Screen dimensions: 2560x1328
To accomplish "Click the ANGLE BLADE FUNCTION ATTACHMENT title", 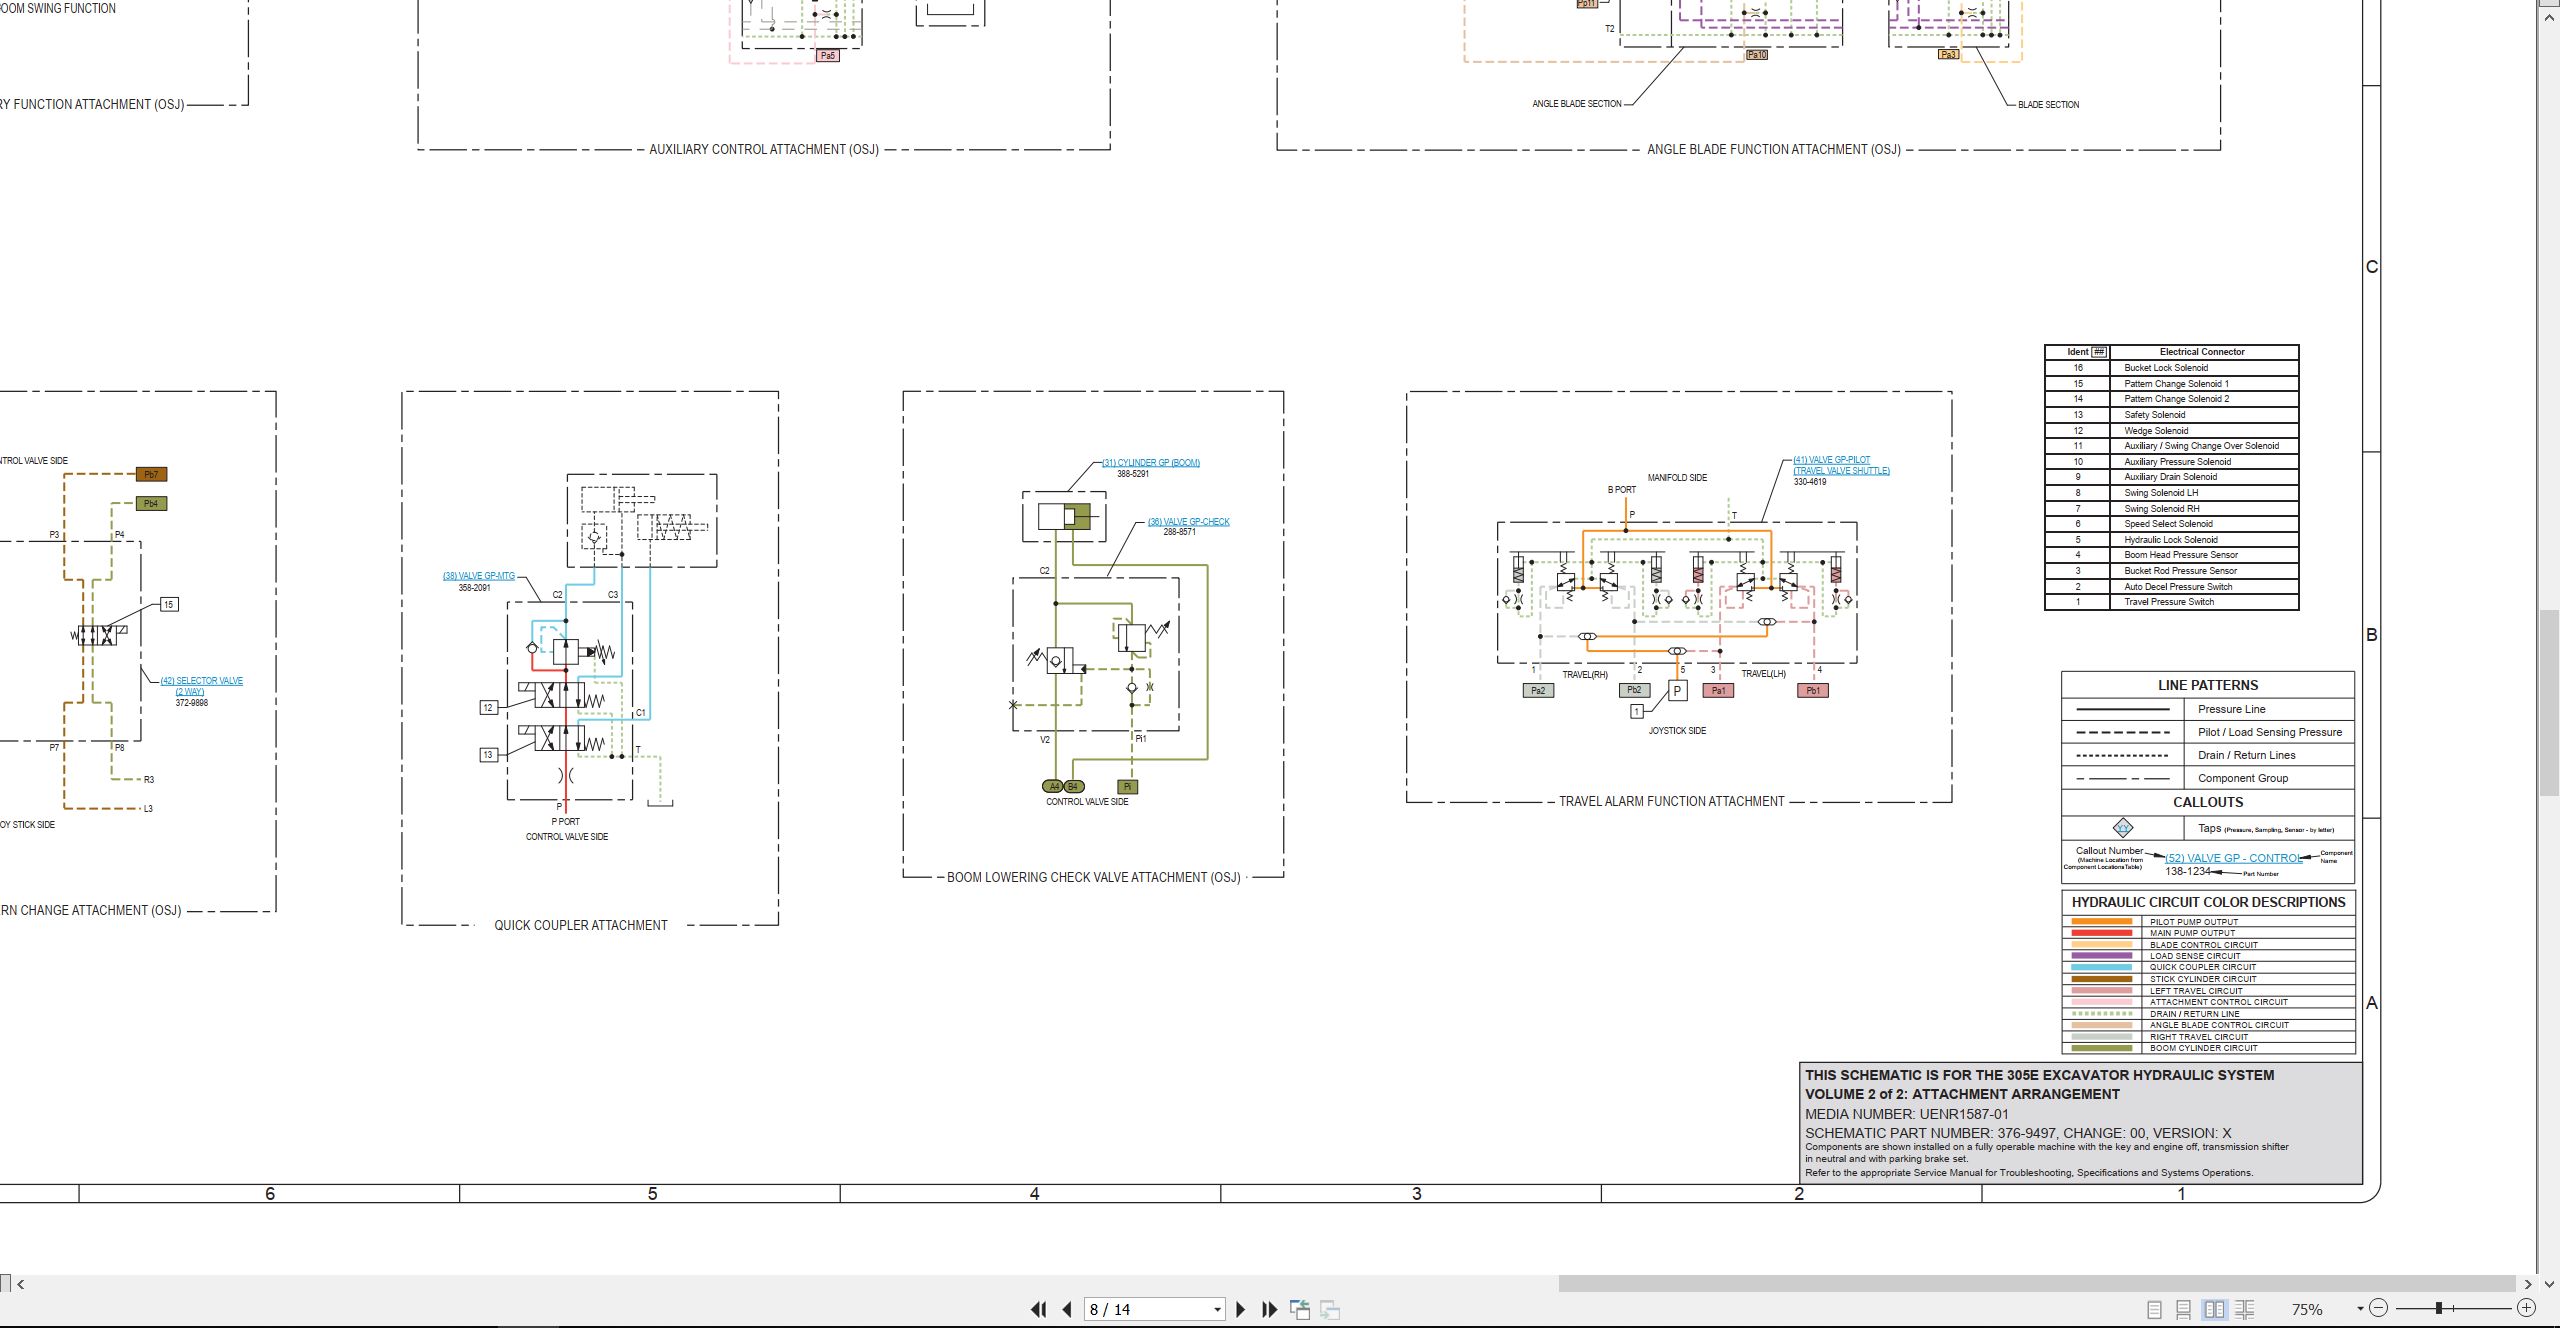I will pos(1774,150).
